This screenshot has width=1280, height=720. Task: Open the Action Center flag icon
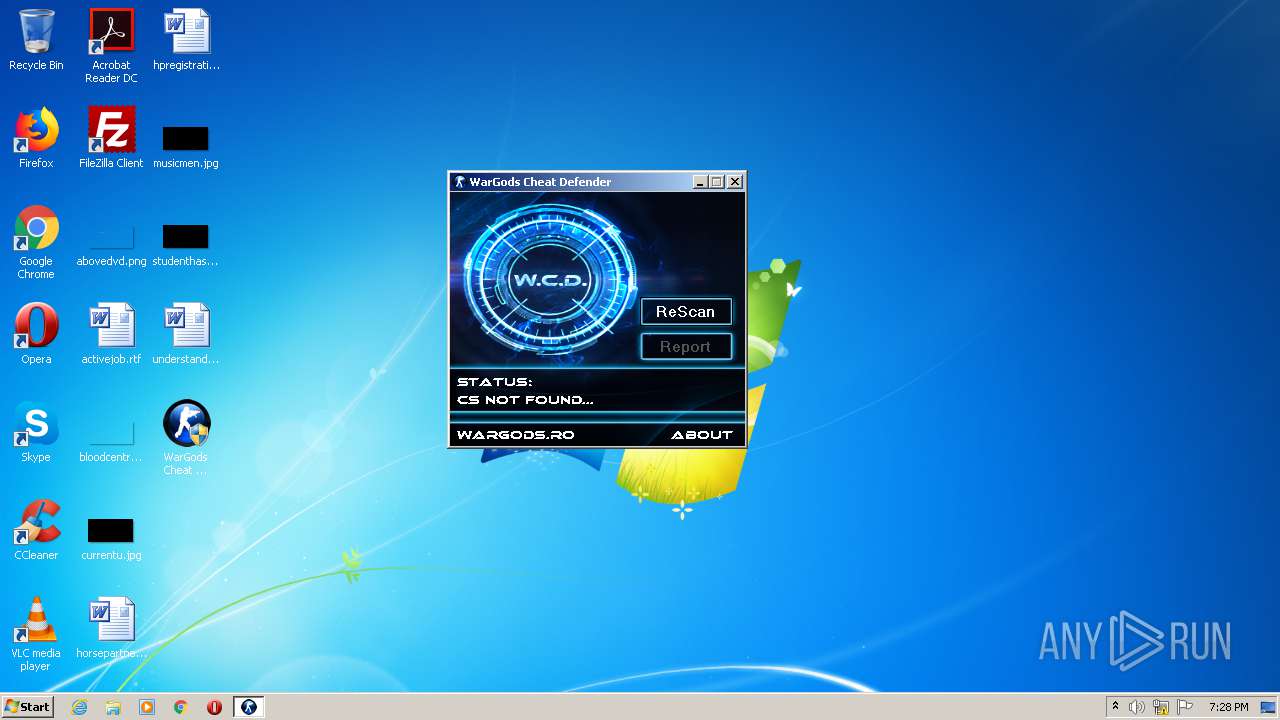click(1185, 707)
